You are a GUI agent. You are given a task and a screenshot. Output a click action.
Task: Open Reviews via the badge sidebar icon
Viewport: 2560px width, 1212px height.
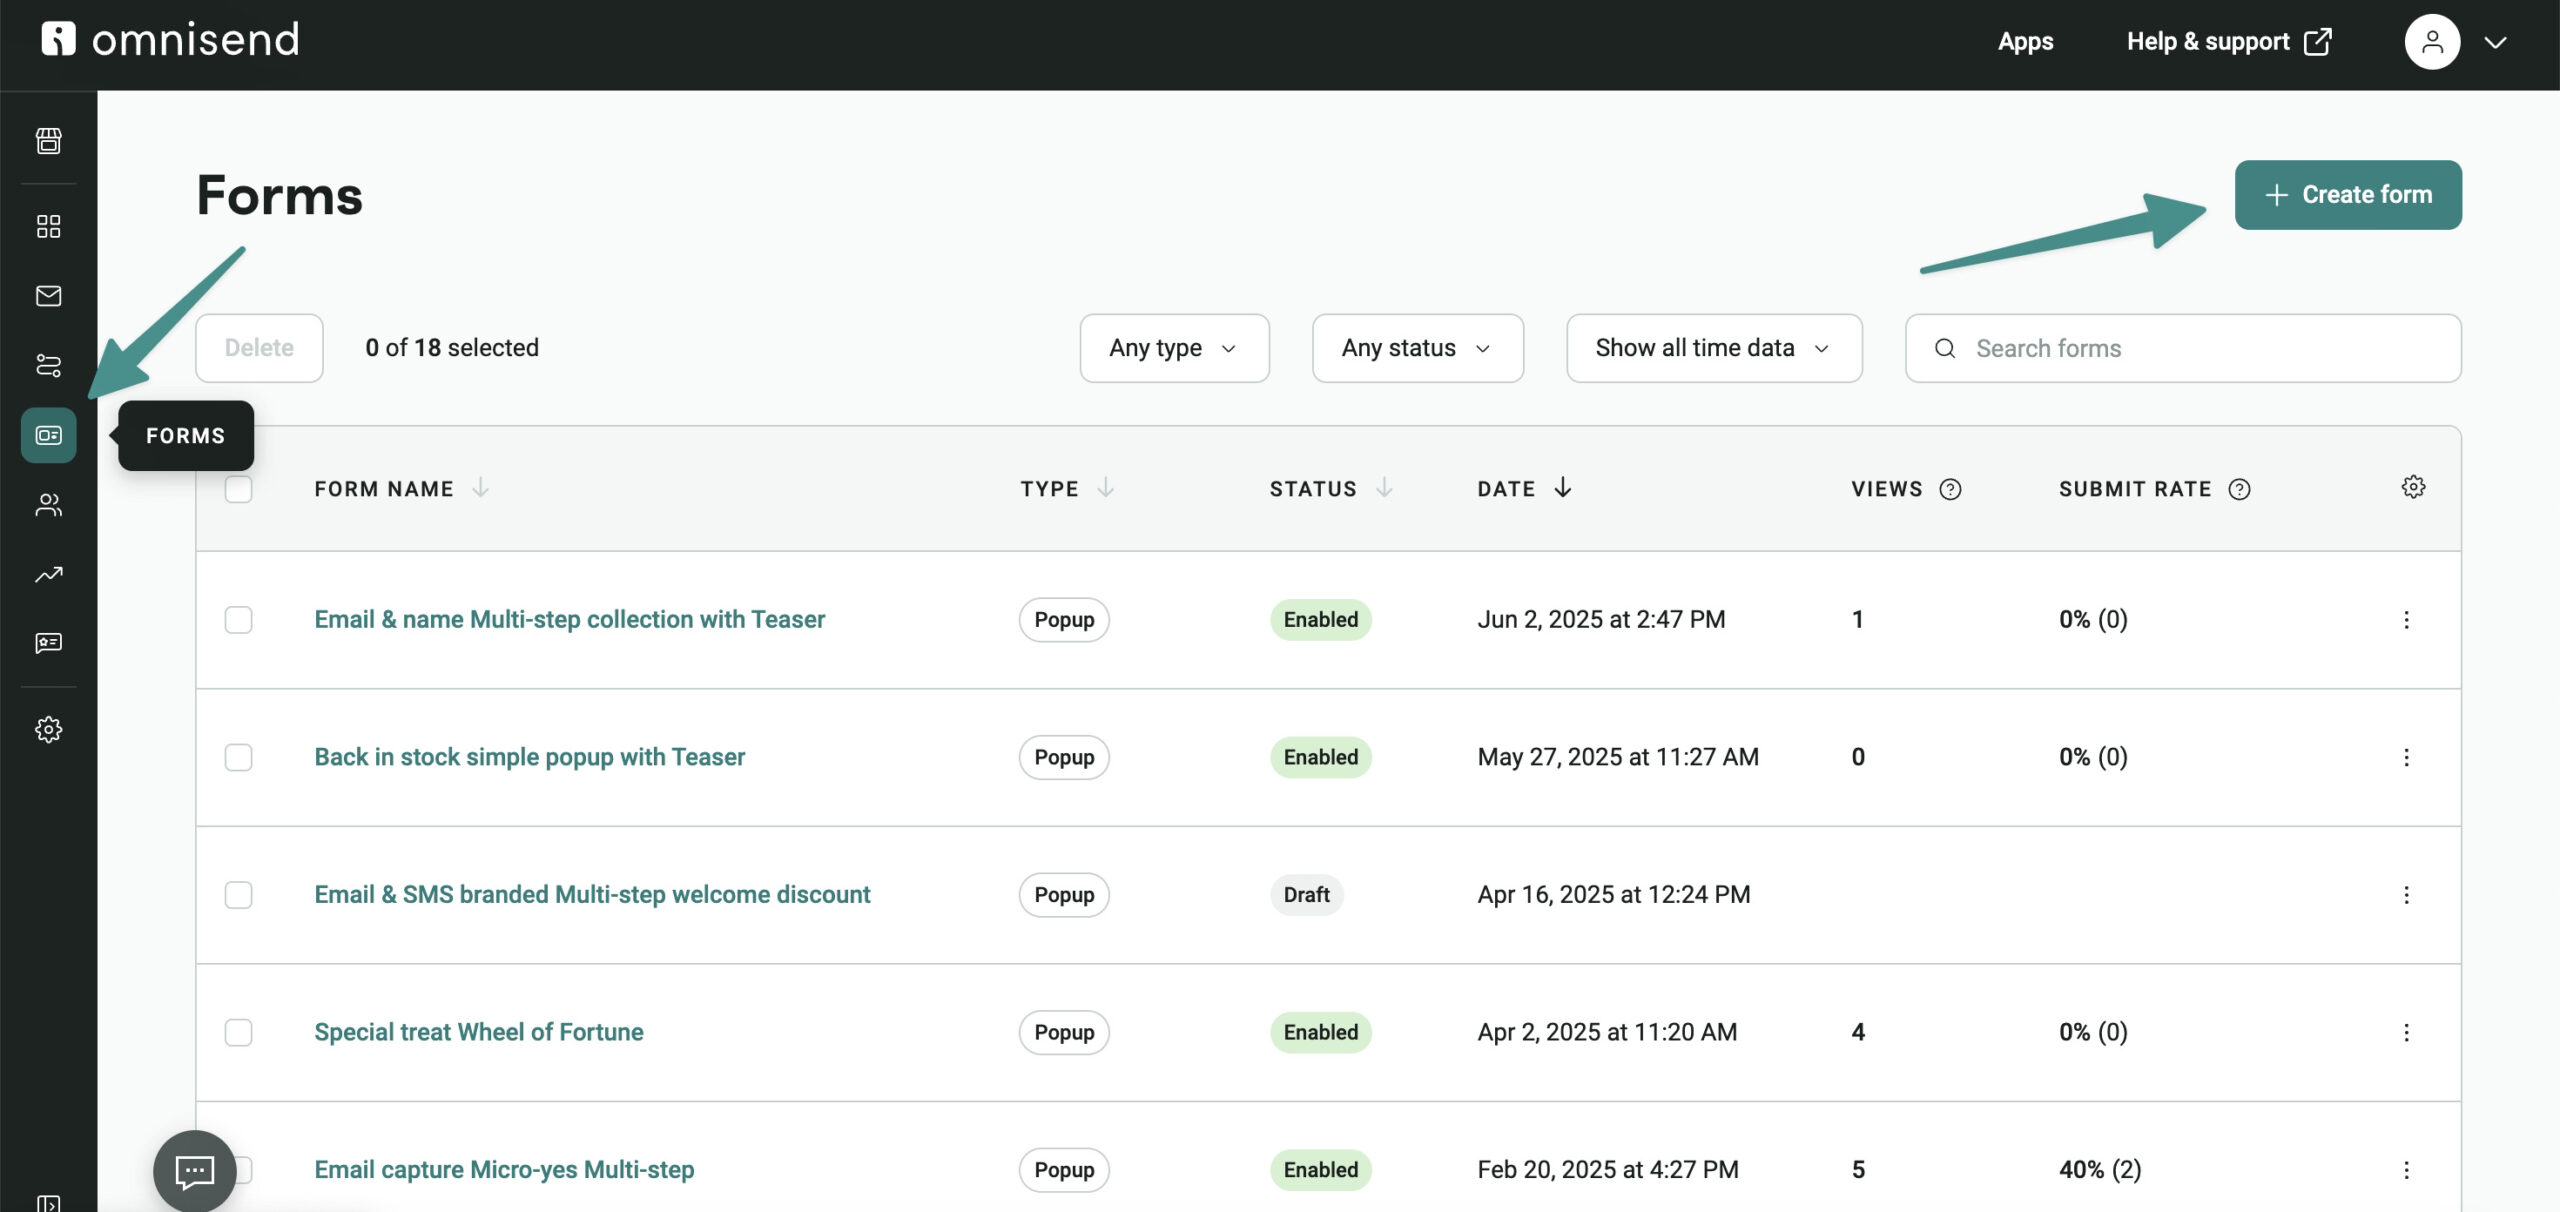(x=48, y=643)
